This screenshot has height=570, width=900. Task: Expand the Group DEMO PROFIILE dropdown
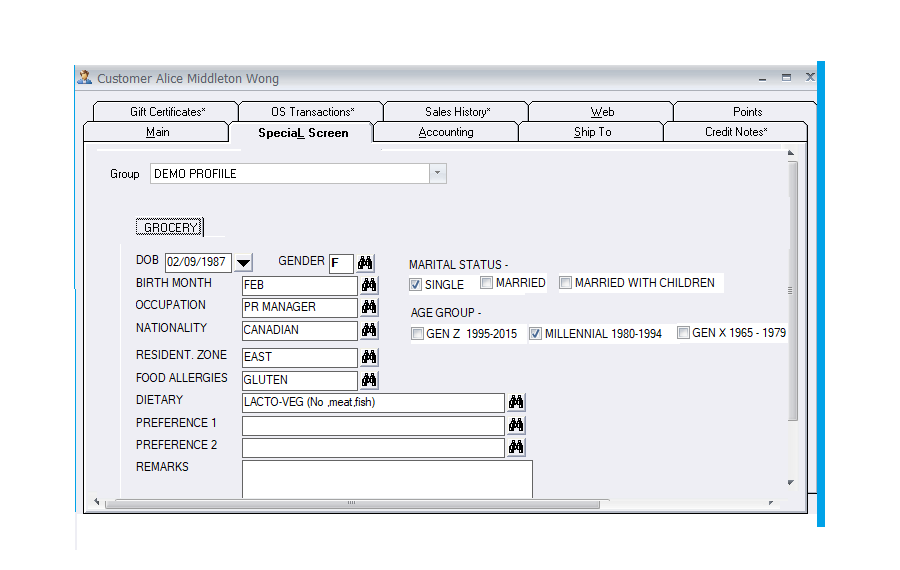click(437, 173)
